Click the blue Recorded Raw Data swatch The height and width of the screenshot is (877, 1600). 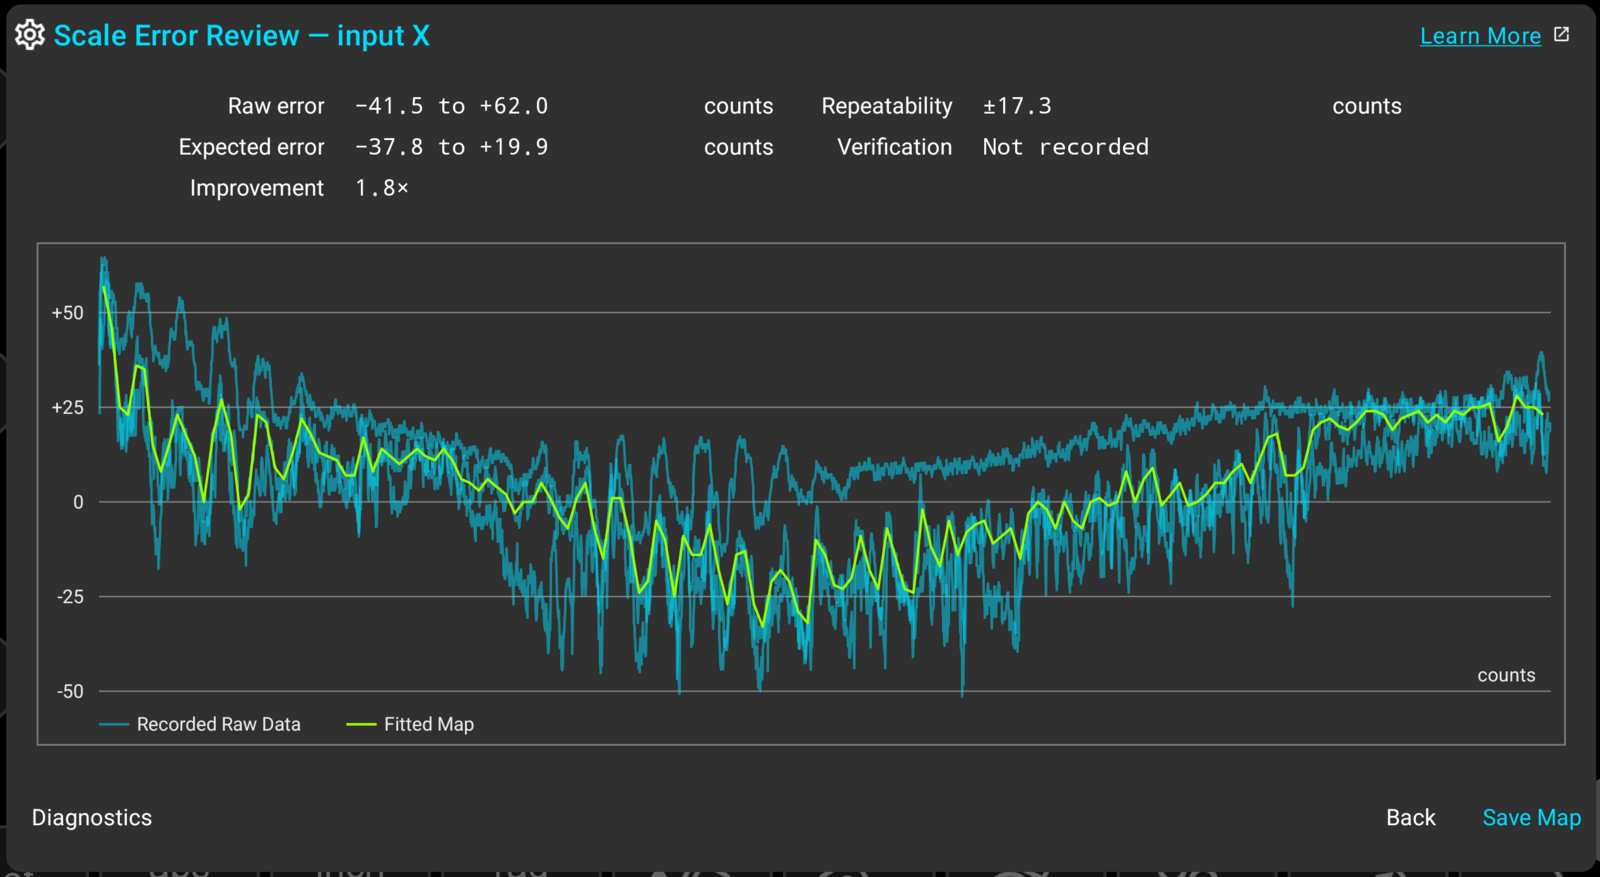[x=114, y=724]
